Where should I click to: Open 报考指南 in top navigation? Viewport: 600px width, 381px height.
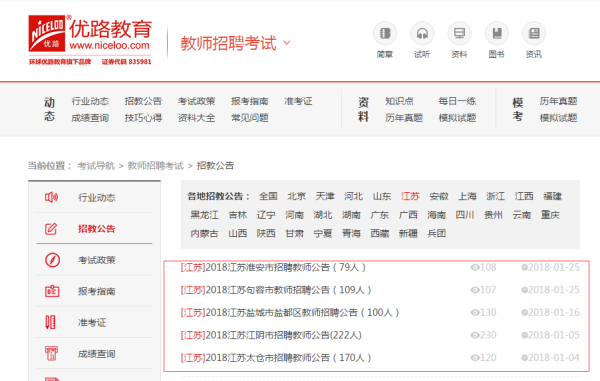[x=249, y=101]
